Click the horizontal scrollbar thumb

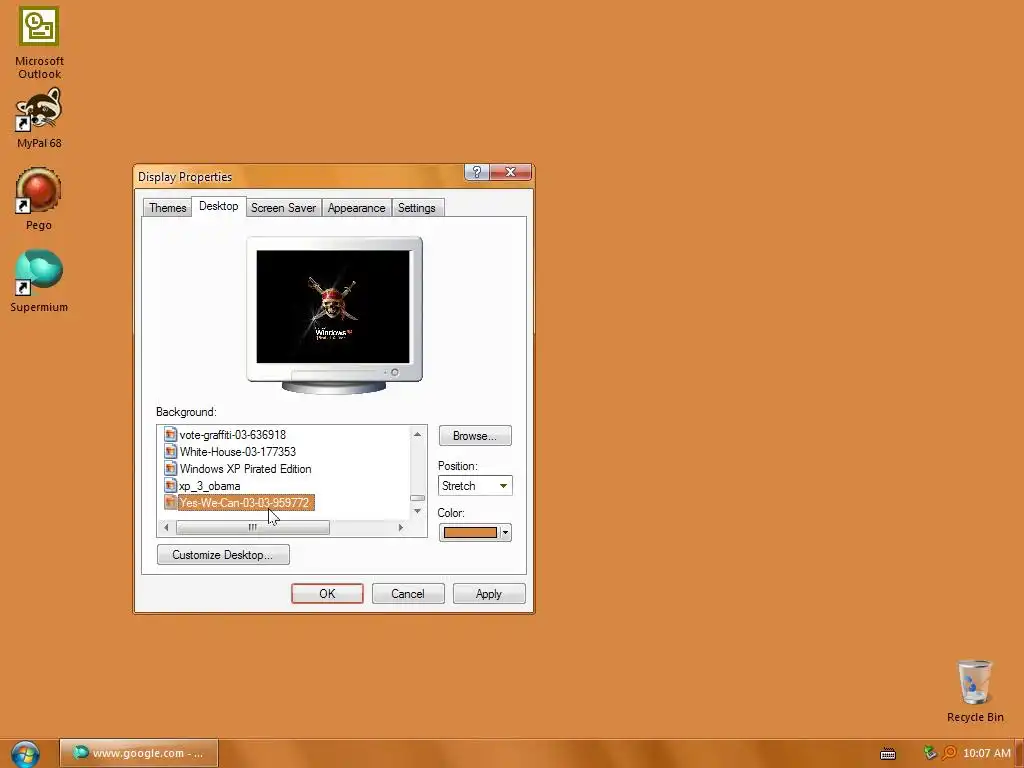click(253, 528)
